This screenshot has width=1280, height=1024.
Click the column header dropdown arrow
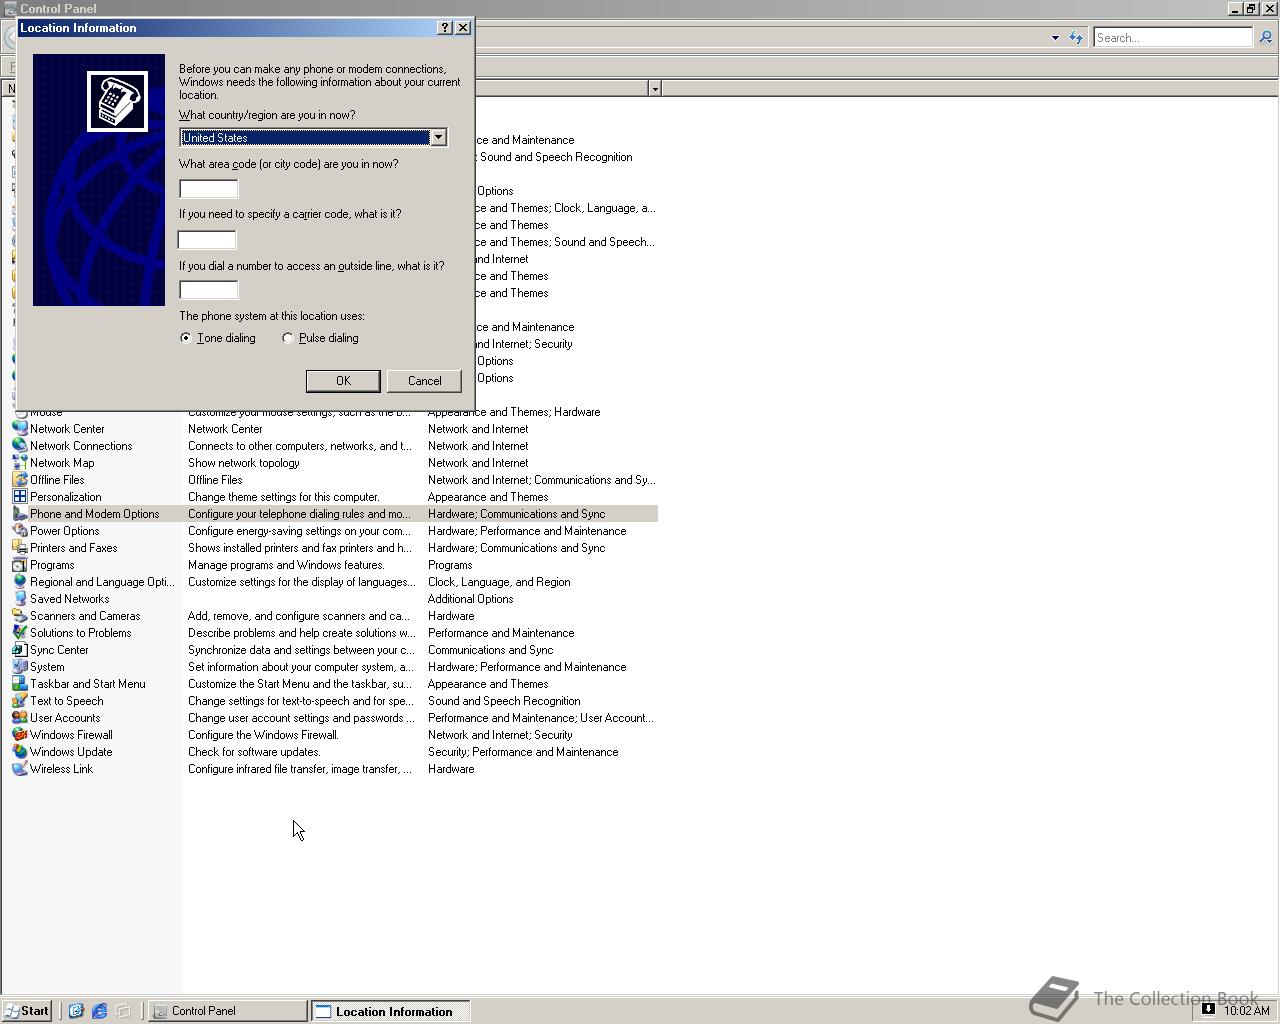click(x=655, y=89)
